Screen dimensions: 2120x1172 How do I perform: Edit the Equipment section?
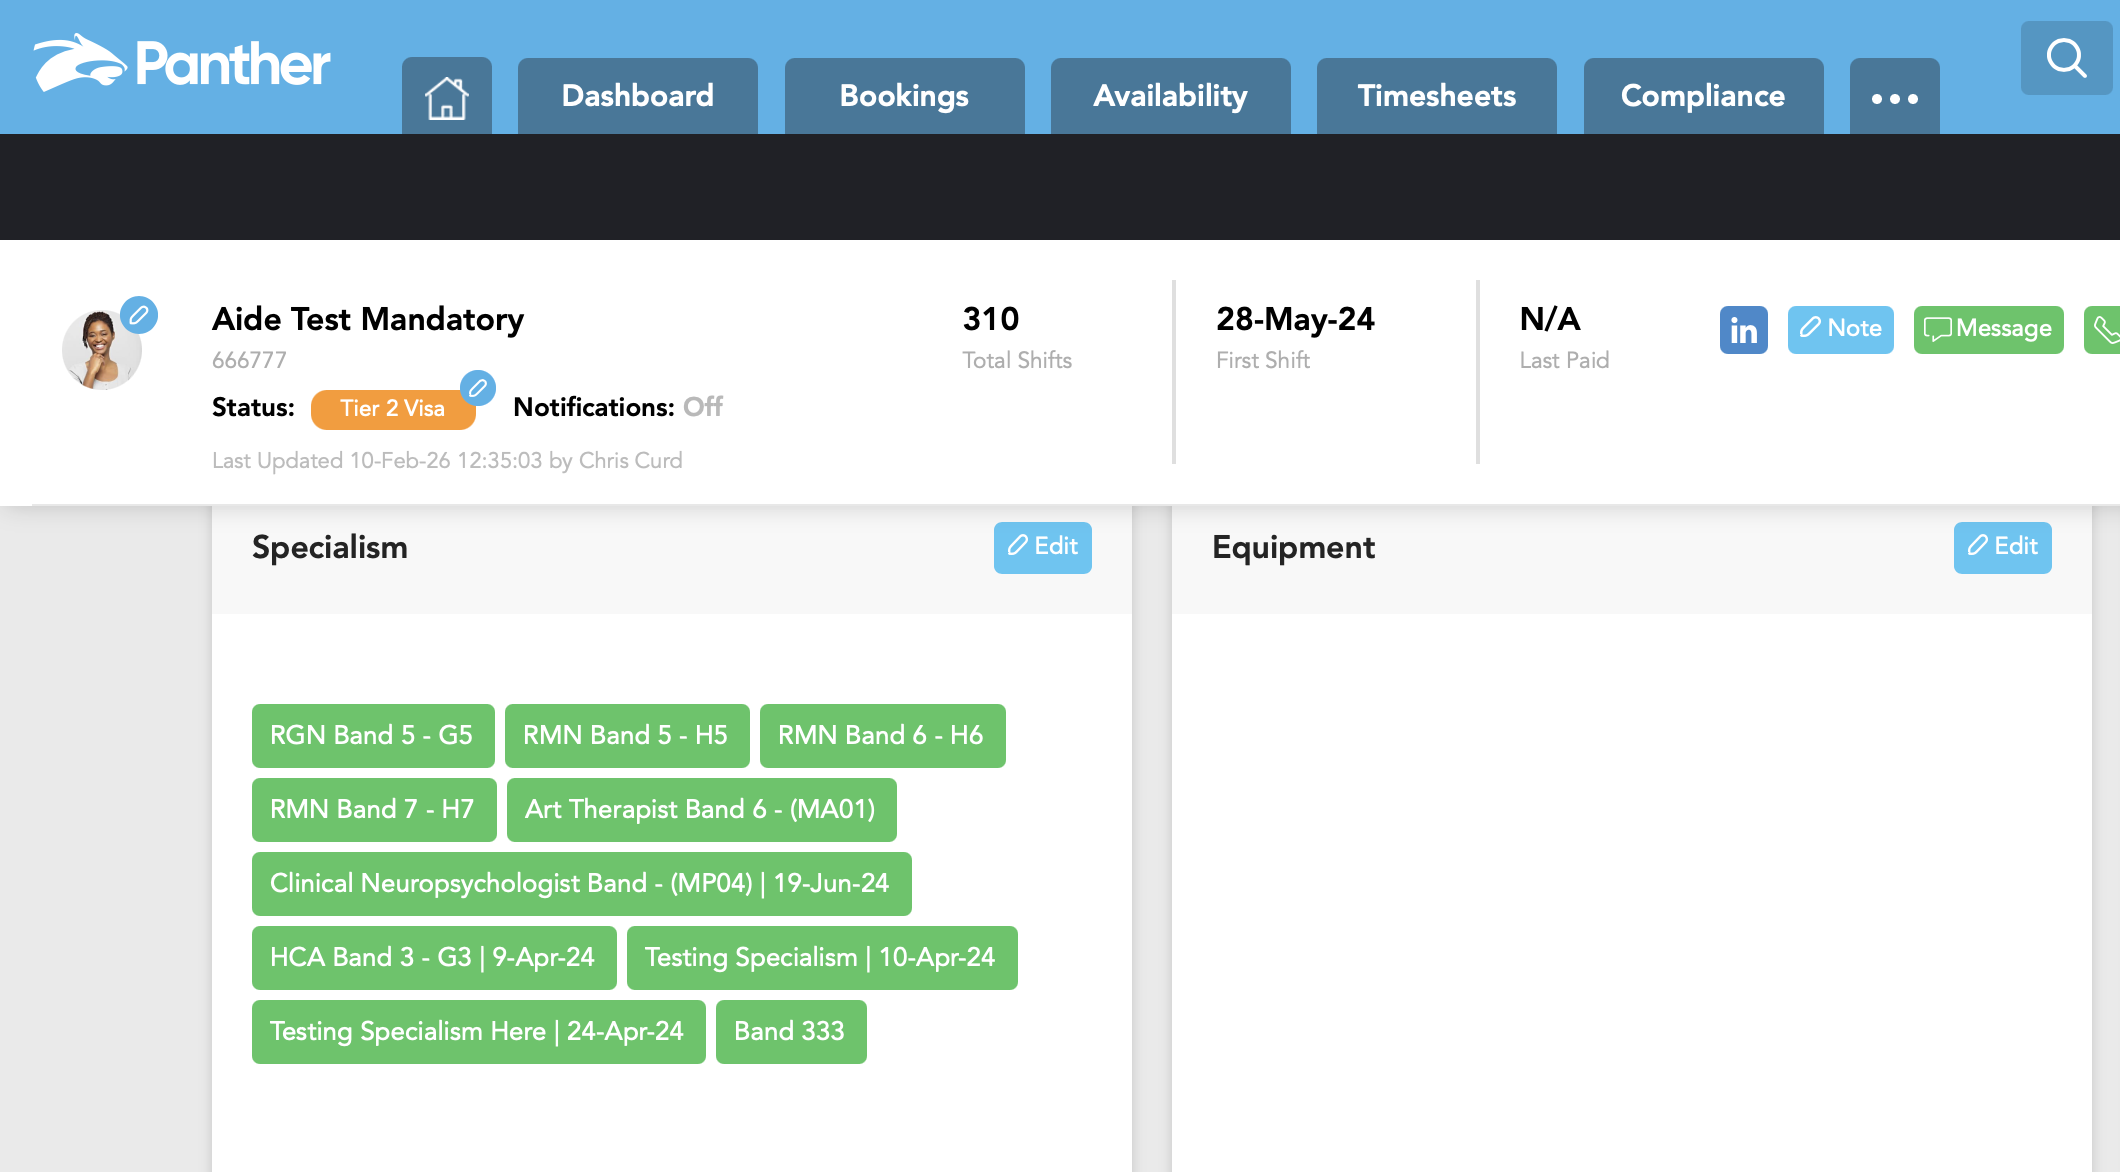tap(2002, 547)
